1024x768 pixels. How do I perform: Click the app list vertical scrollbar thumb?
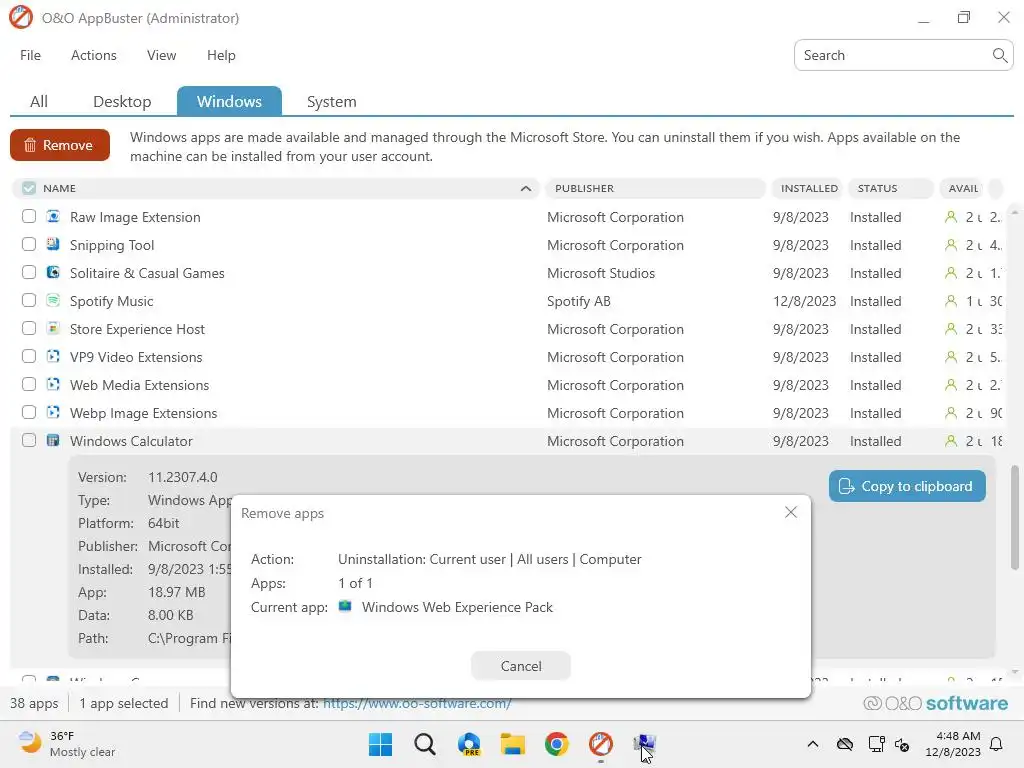1015,517
